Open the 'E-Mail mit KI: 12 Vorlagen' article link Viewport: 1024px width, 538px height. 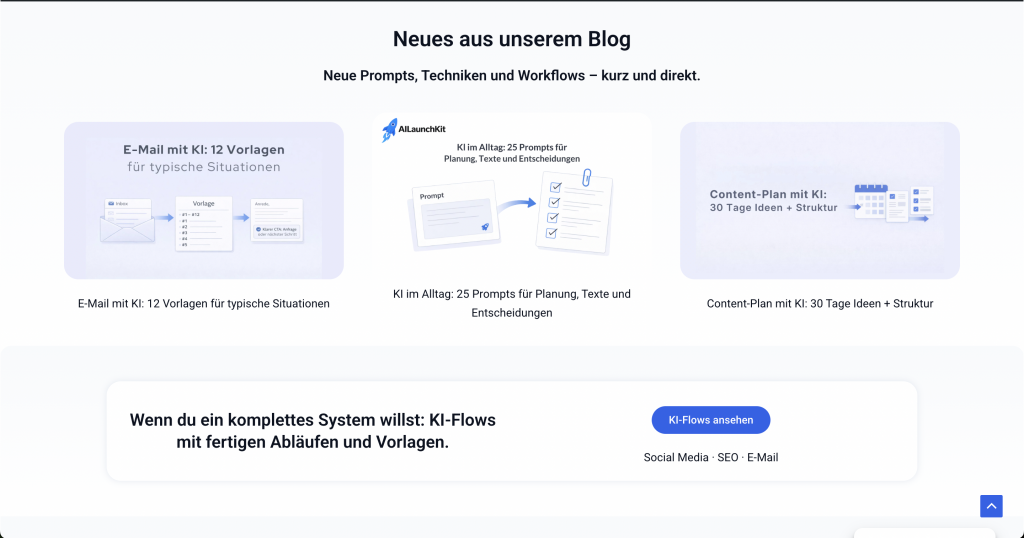[204, 303]
